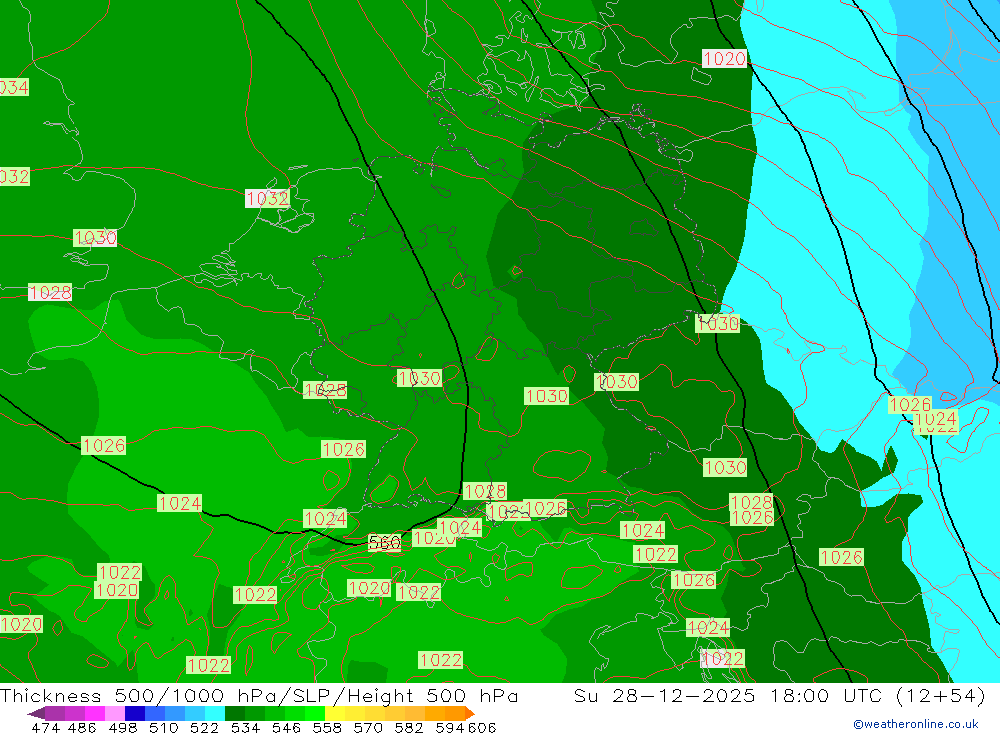Screen dimensions: 1000x733
Task: Click legend value 558
Action: pyautogui.click(x=327, y=727)
